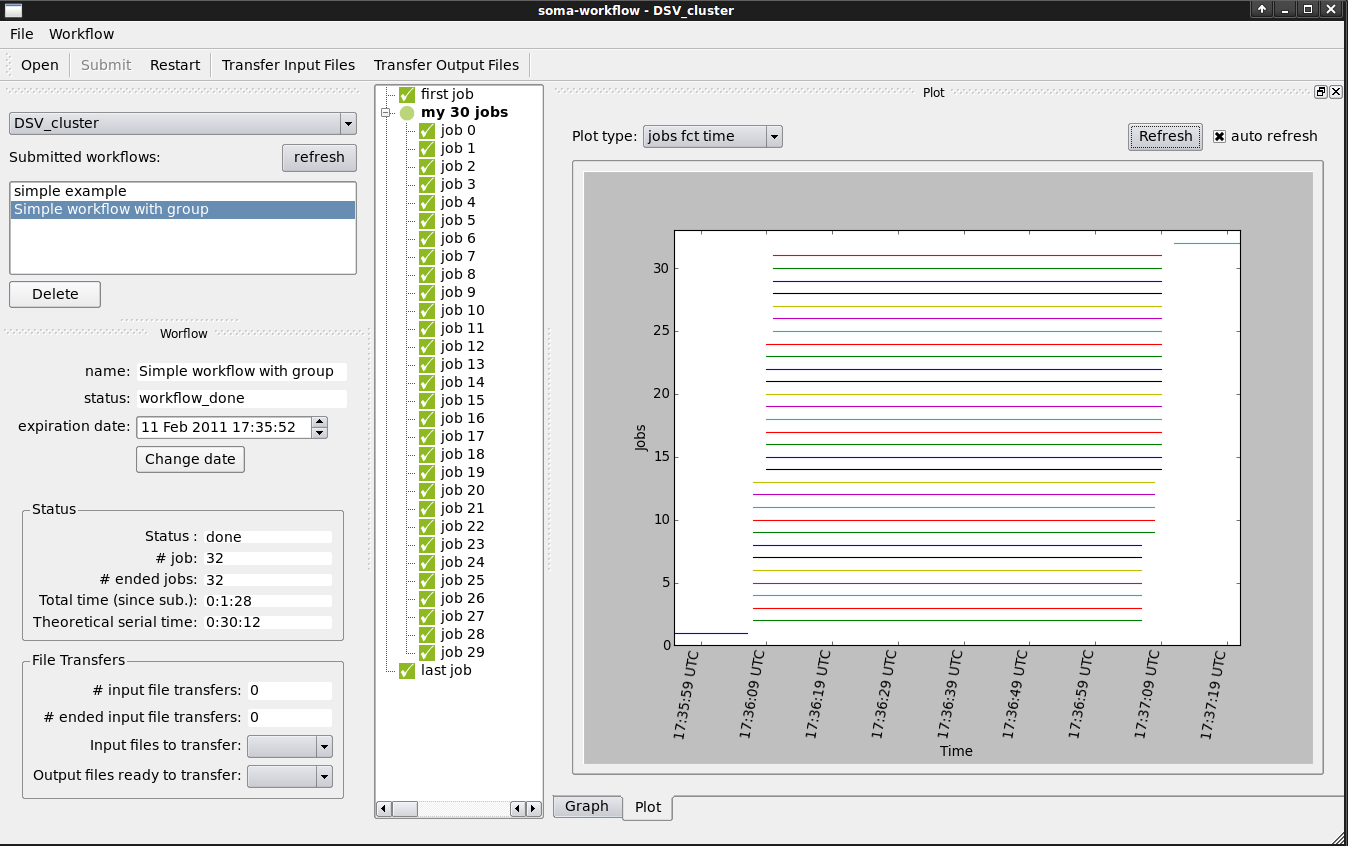Screen dimensions: 1348x846
Task: Click the green circle icon of my 30 jobs
Action: pos(407,113)
